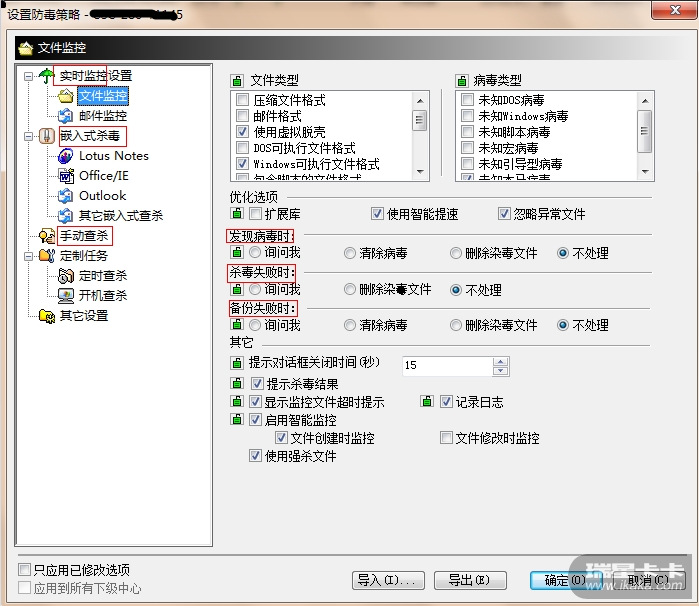The height and width of the screenshot is (606, 699).
Task: Click the Office/IE document icon
Action: point(66,176)
